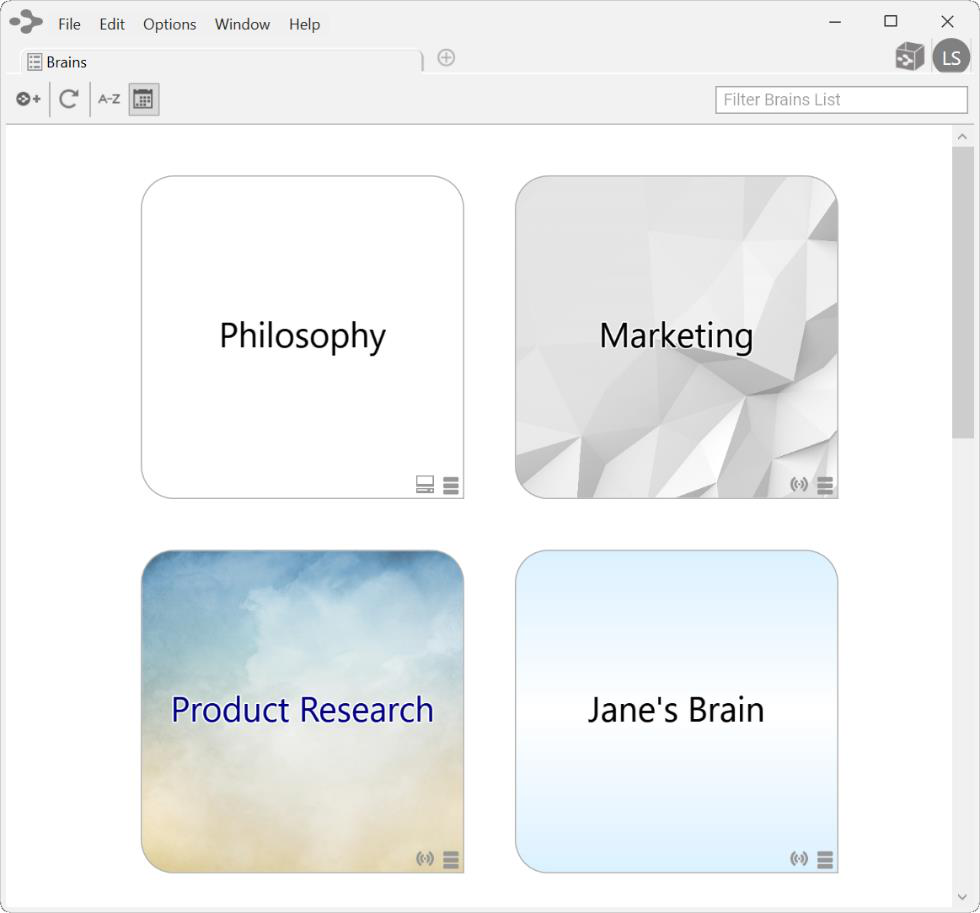The height and width of the screenshot is (913, 980).
Task: Click the vertical scrollbar thumb
Action: click(962, 290)
